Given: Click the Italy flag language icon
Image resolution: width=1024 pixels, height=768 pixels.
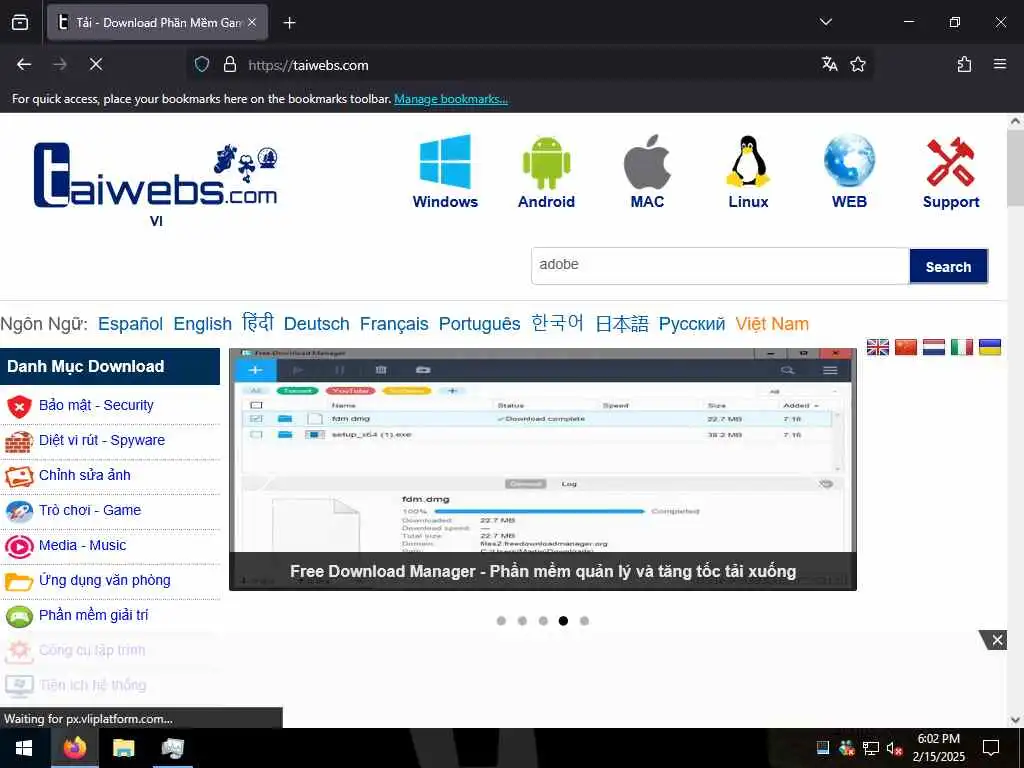Looking at the screenshot, I should click(x=962, y=347).
